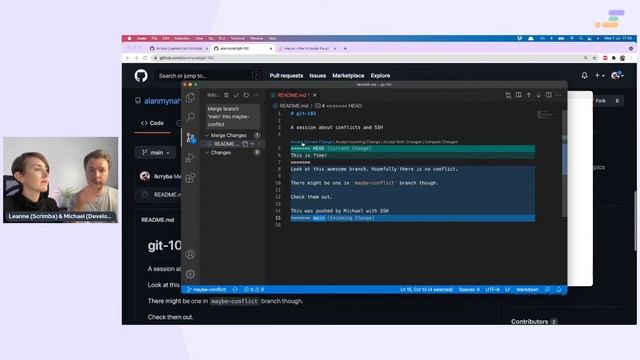Close the README.md editor tab
This screenshot has height=360, width=640.
315,95
